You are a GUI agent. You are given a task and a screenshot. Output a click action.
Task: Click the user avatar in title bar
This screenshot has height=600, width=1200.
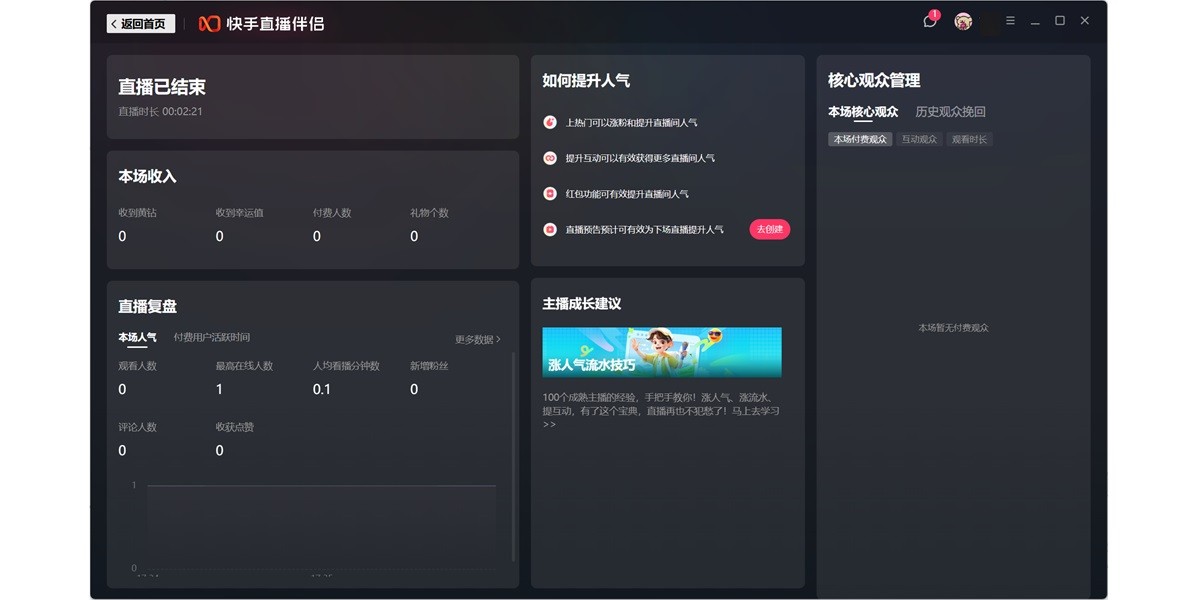tap(963, 21)
